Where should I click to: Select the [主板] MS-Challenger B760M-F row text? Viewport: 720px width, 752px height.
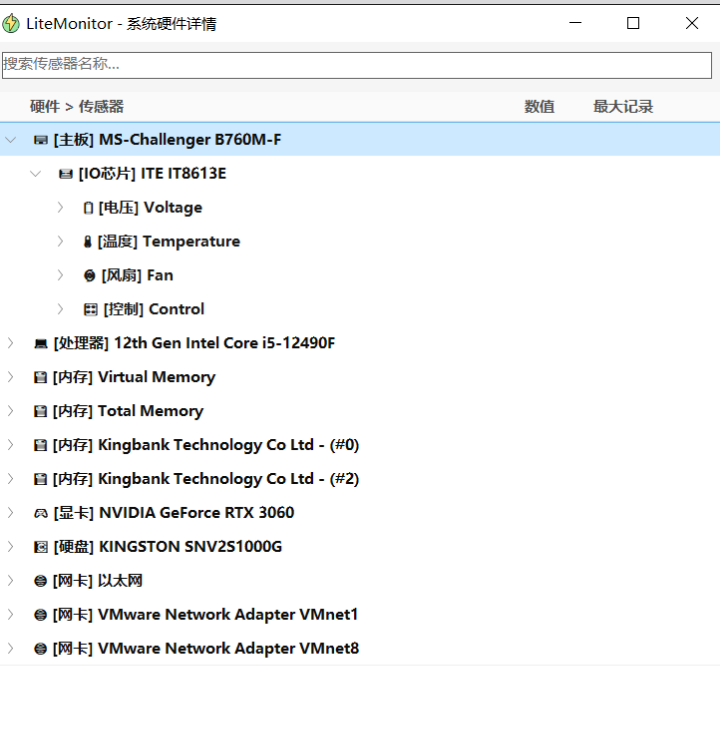point(167,140)
